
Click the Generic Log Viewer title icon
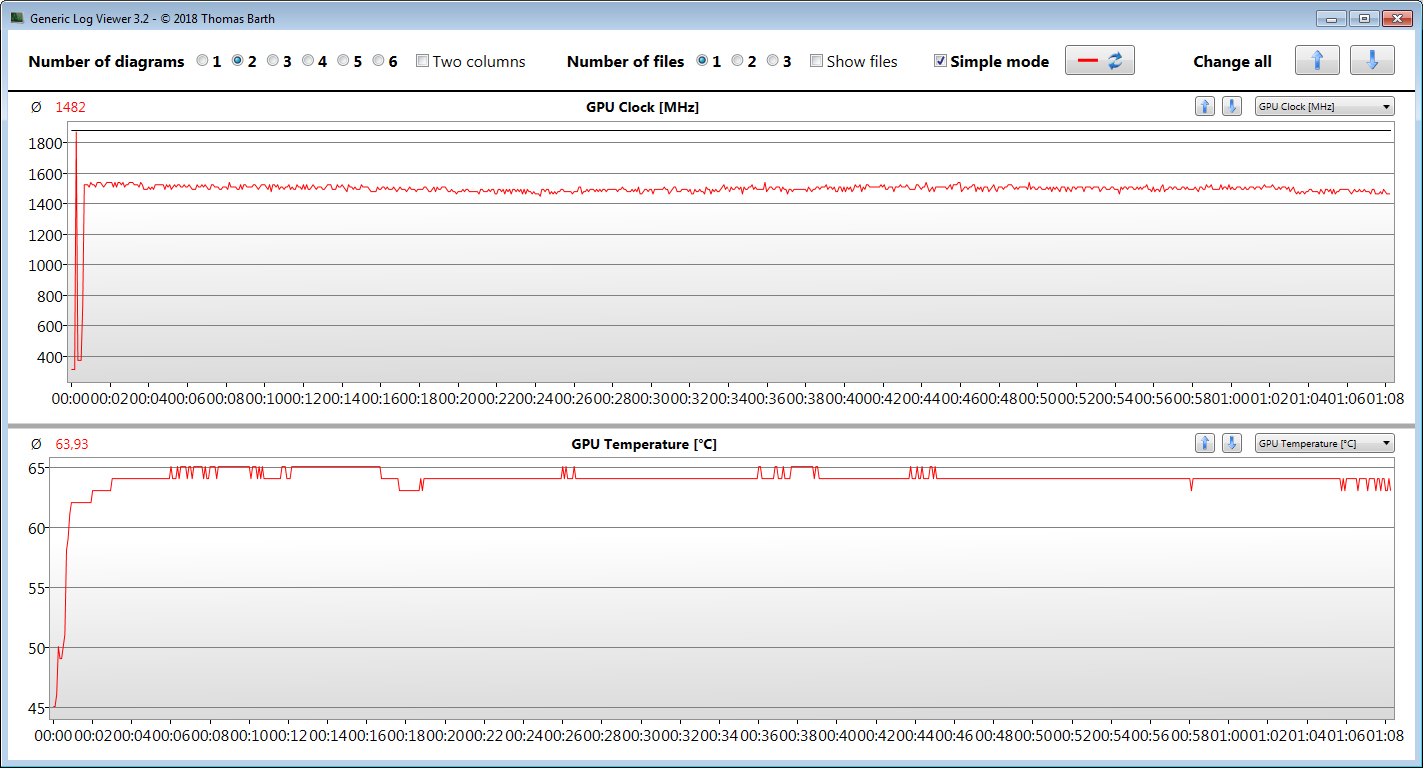point(17,18)
